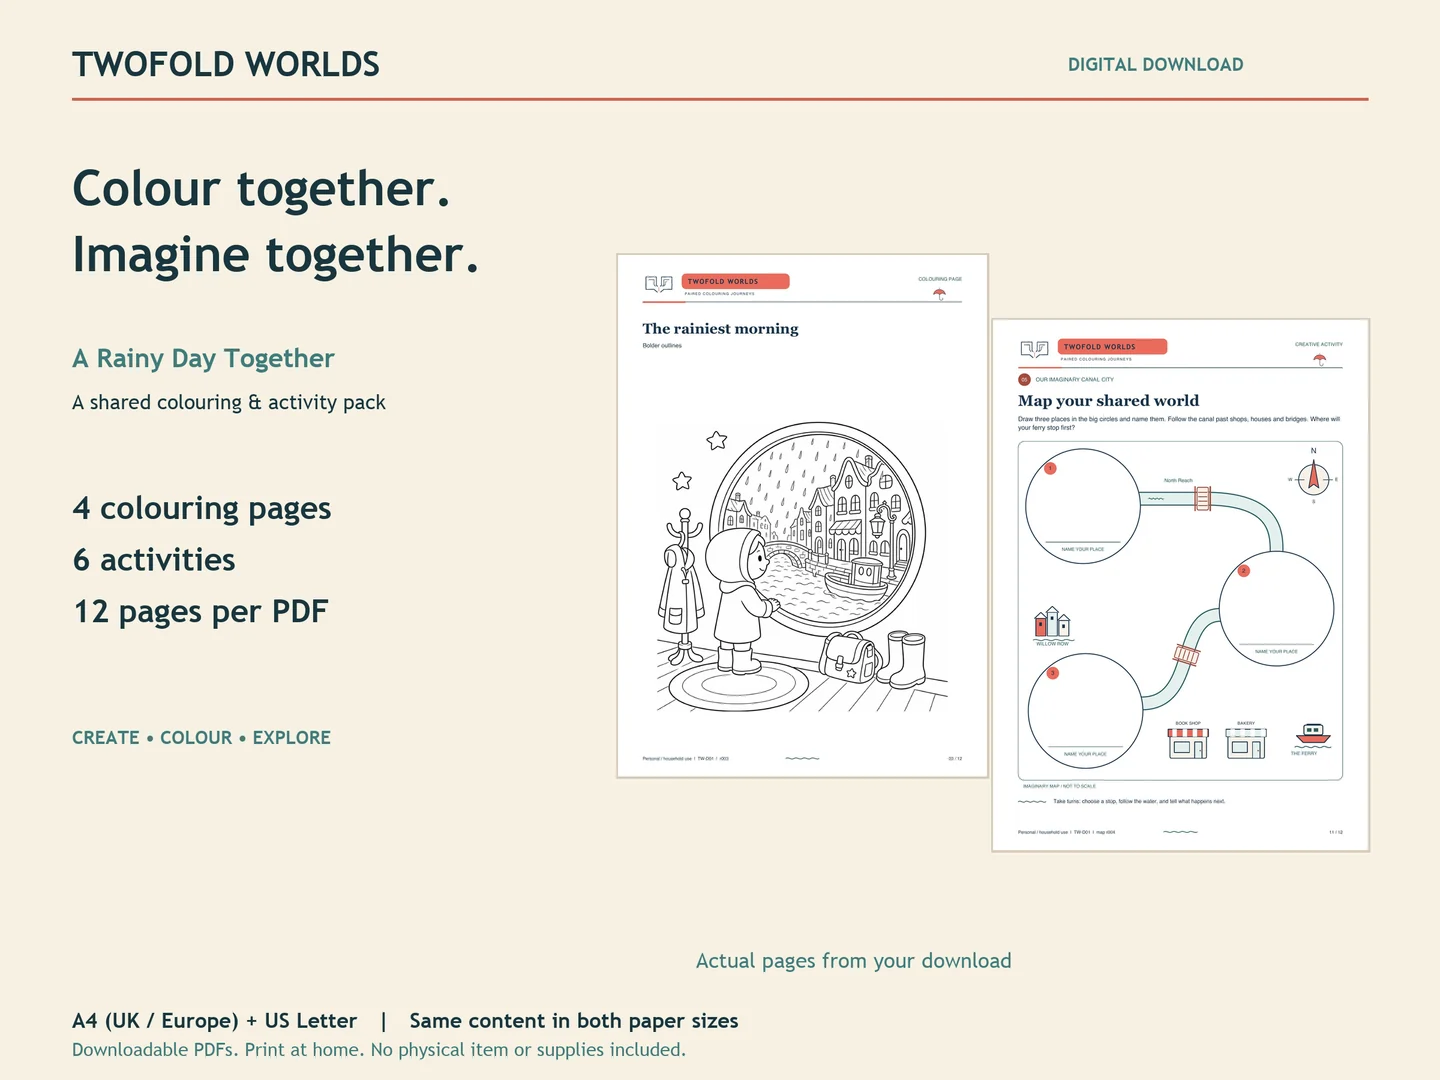Click the word EXPLORE in the tagline

[292, 738]
